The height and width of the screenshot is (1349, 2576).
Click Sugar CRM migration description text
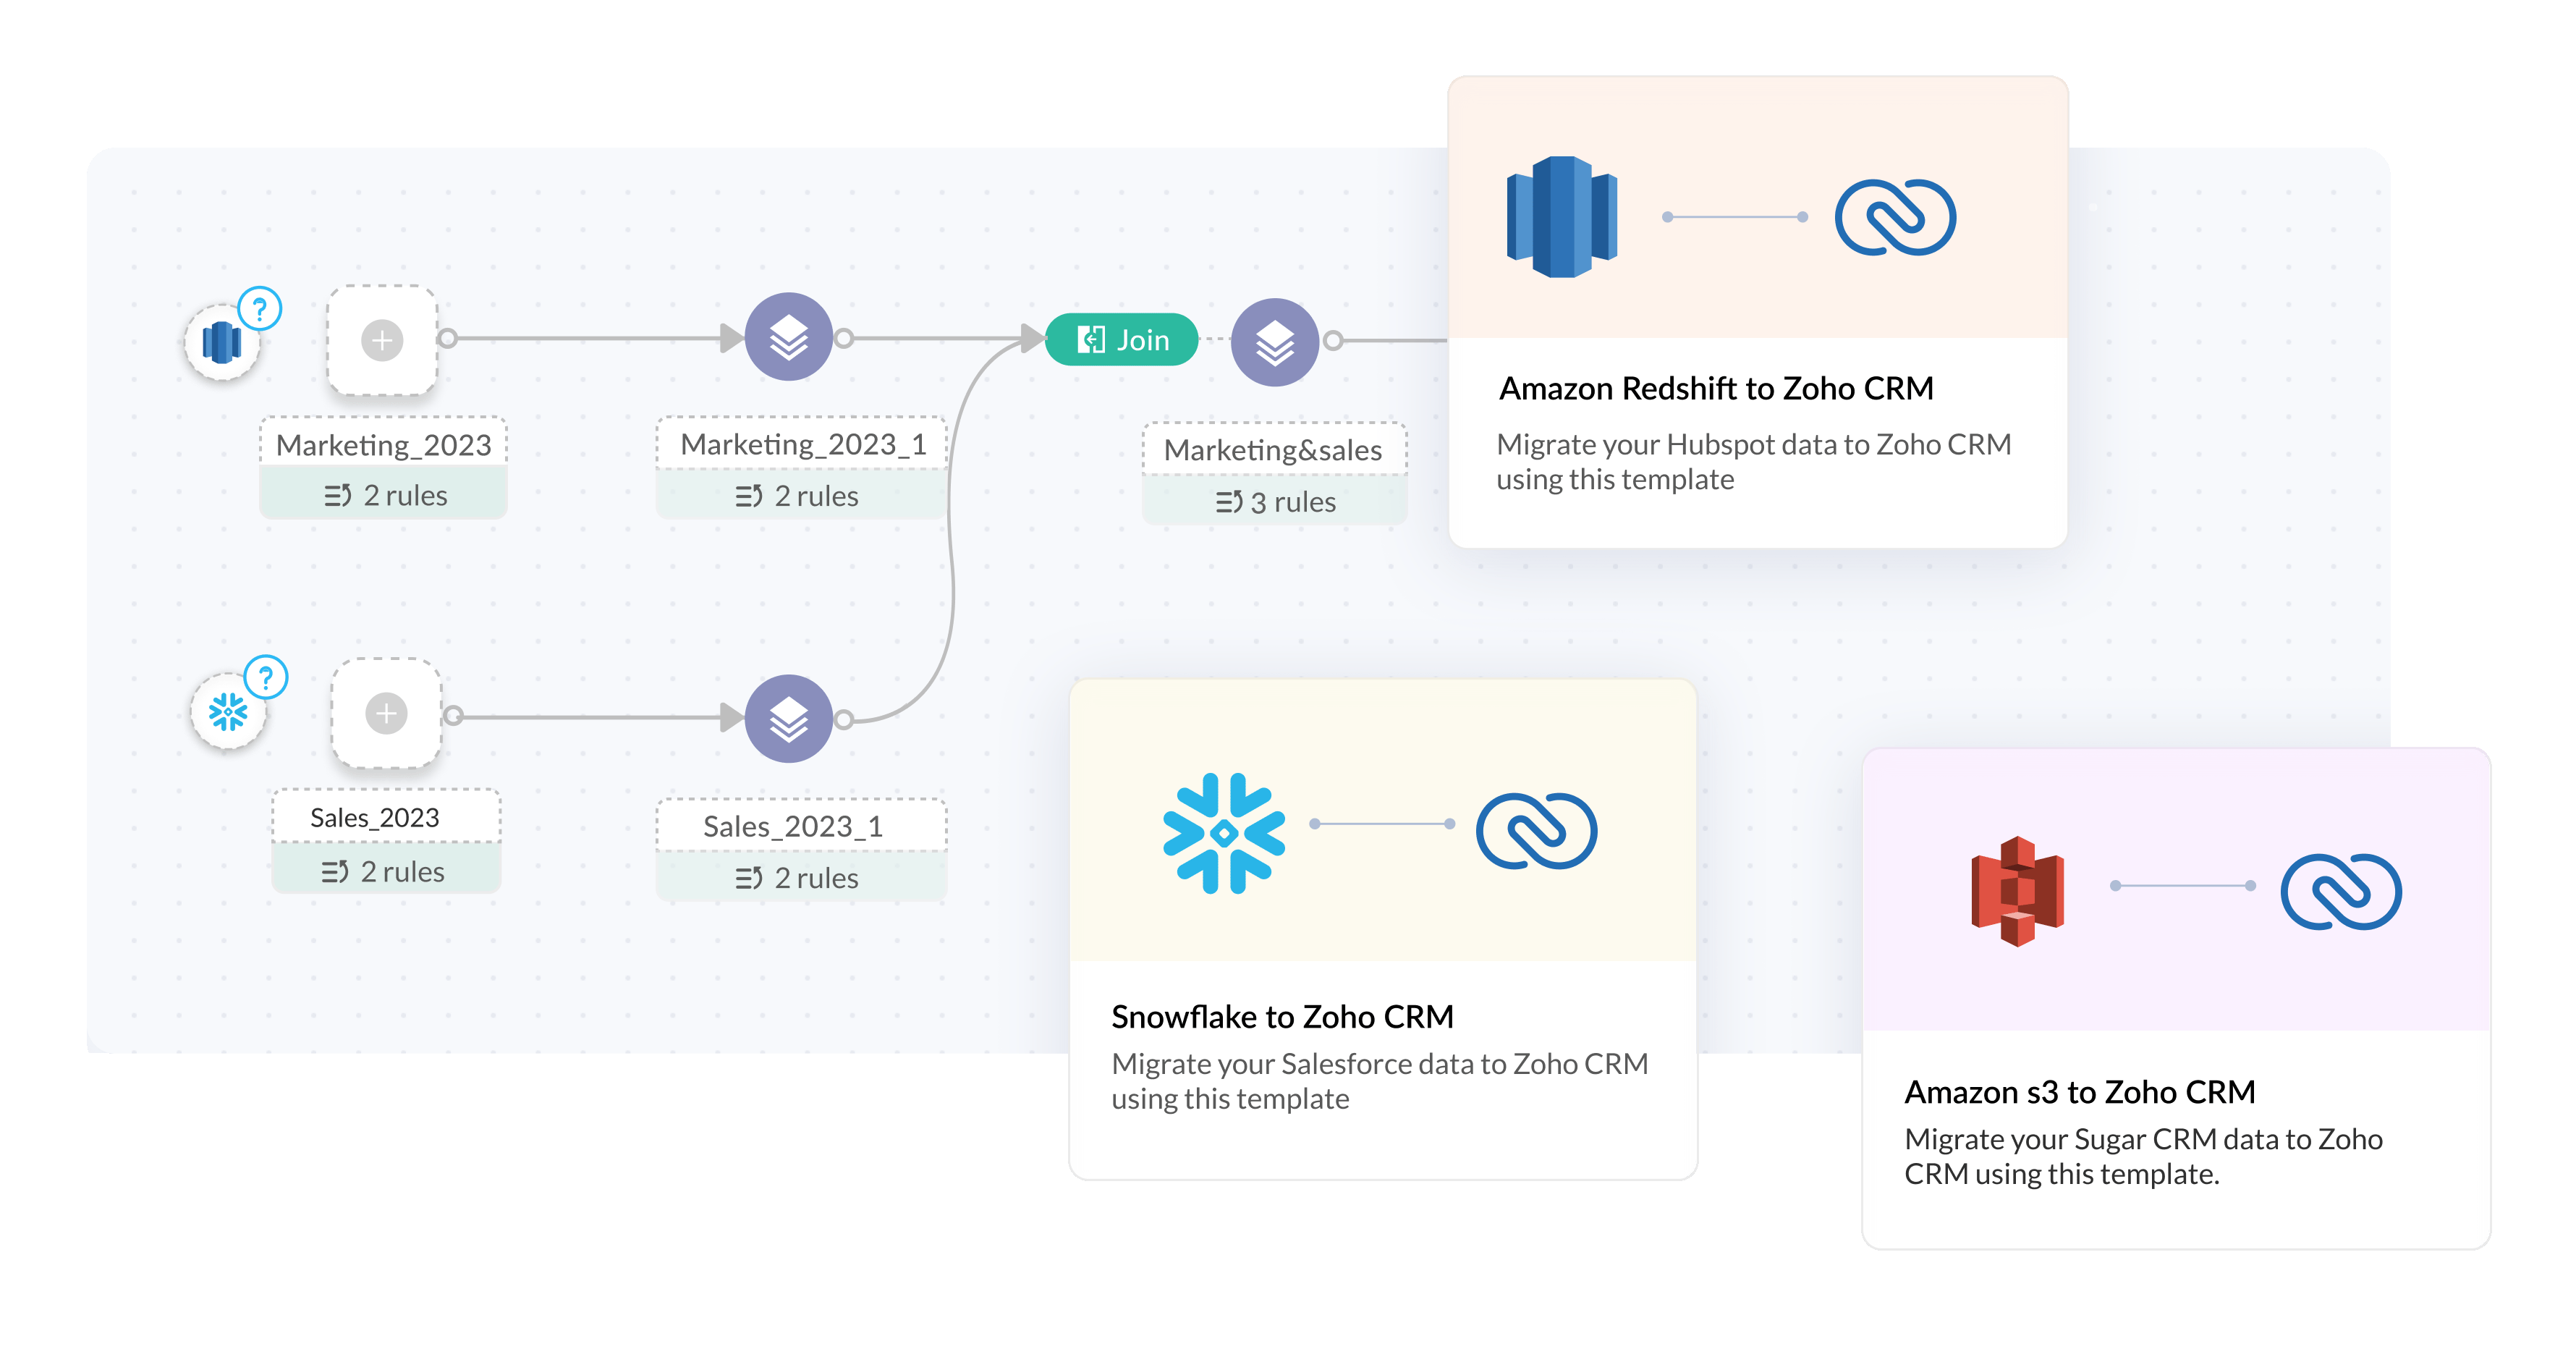tap(2143, 1156)
